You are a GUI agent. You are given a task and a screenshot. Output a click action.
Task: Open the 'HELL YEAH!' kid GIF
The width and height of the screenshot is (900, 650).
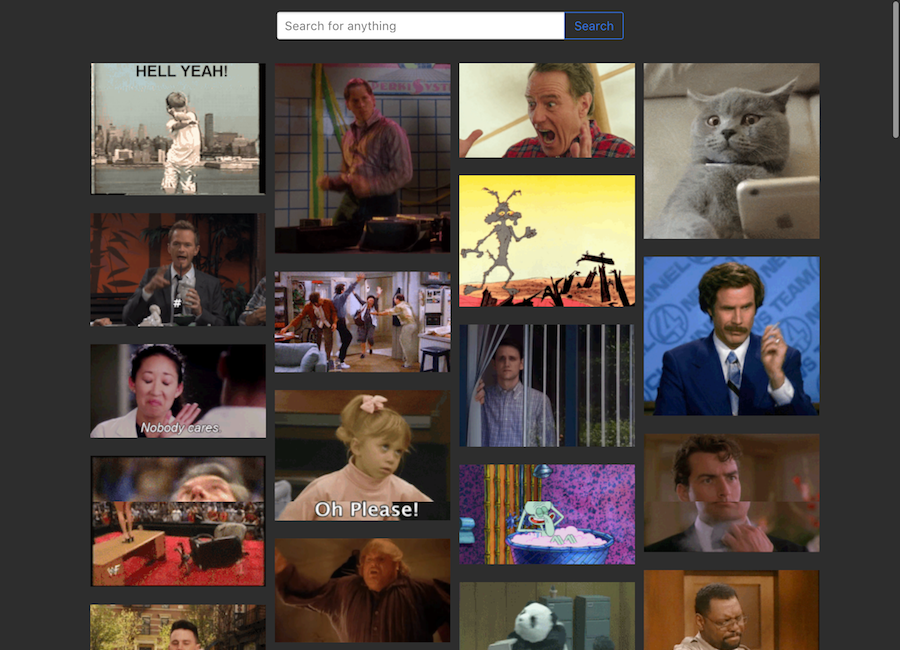click(x=177, y=128)
